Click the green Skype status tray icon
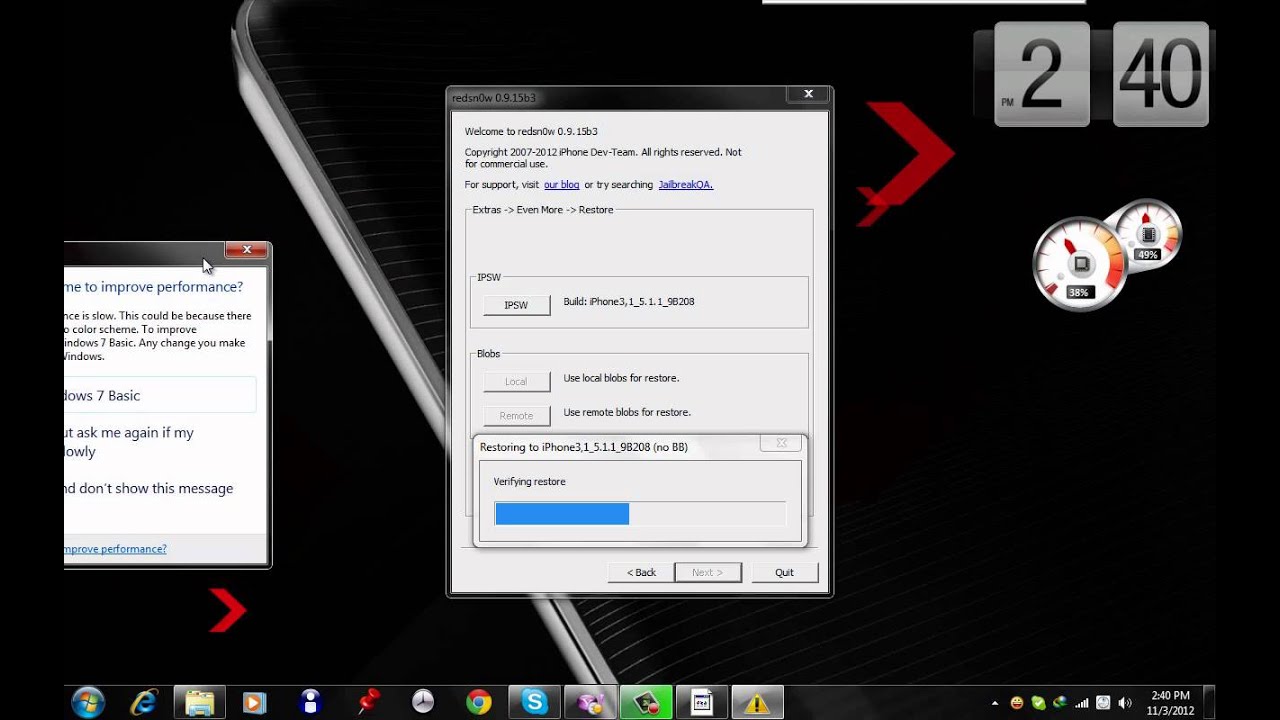The height and width of the screenshot is (720, 1280). (1038, 703)
